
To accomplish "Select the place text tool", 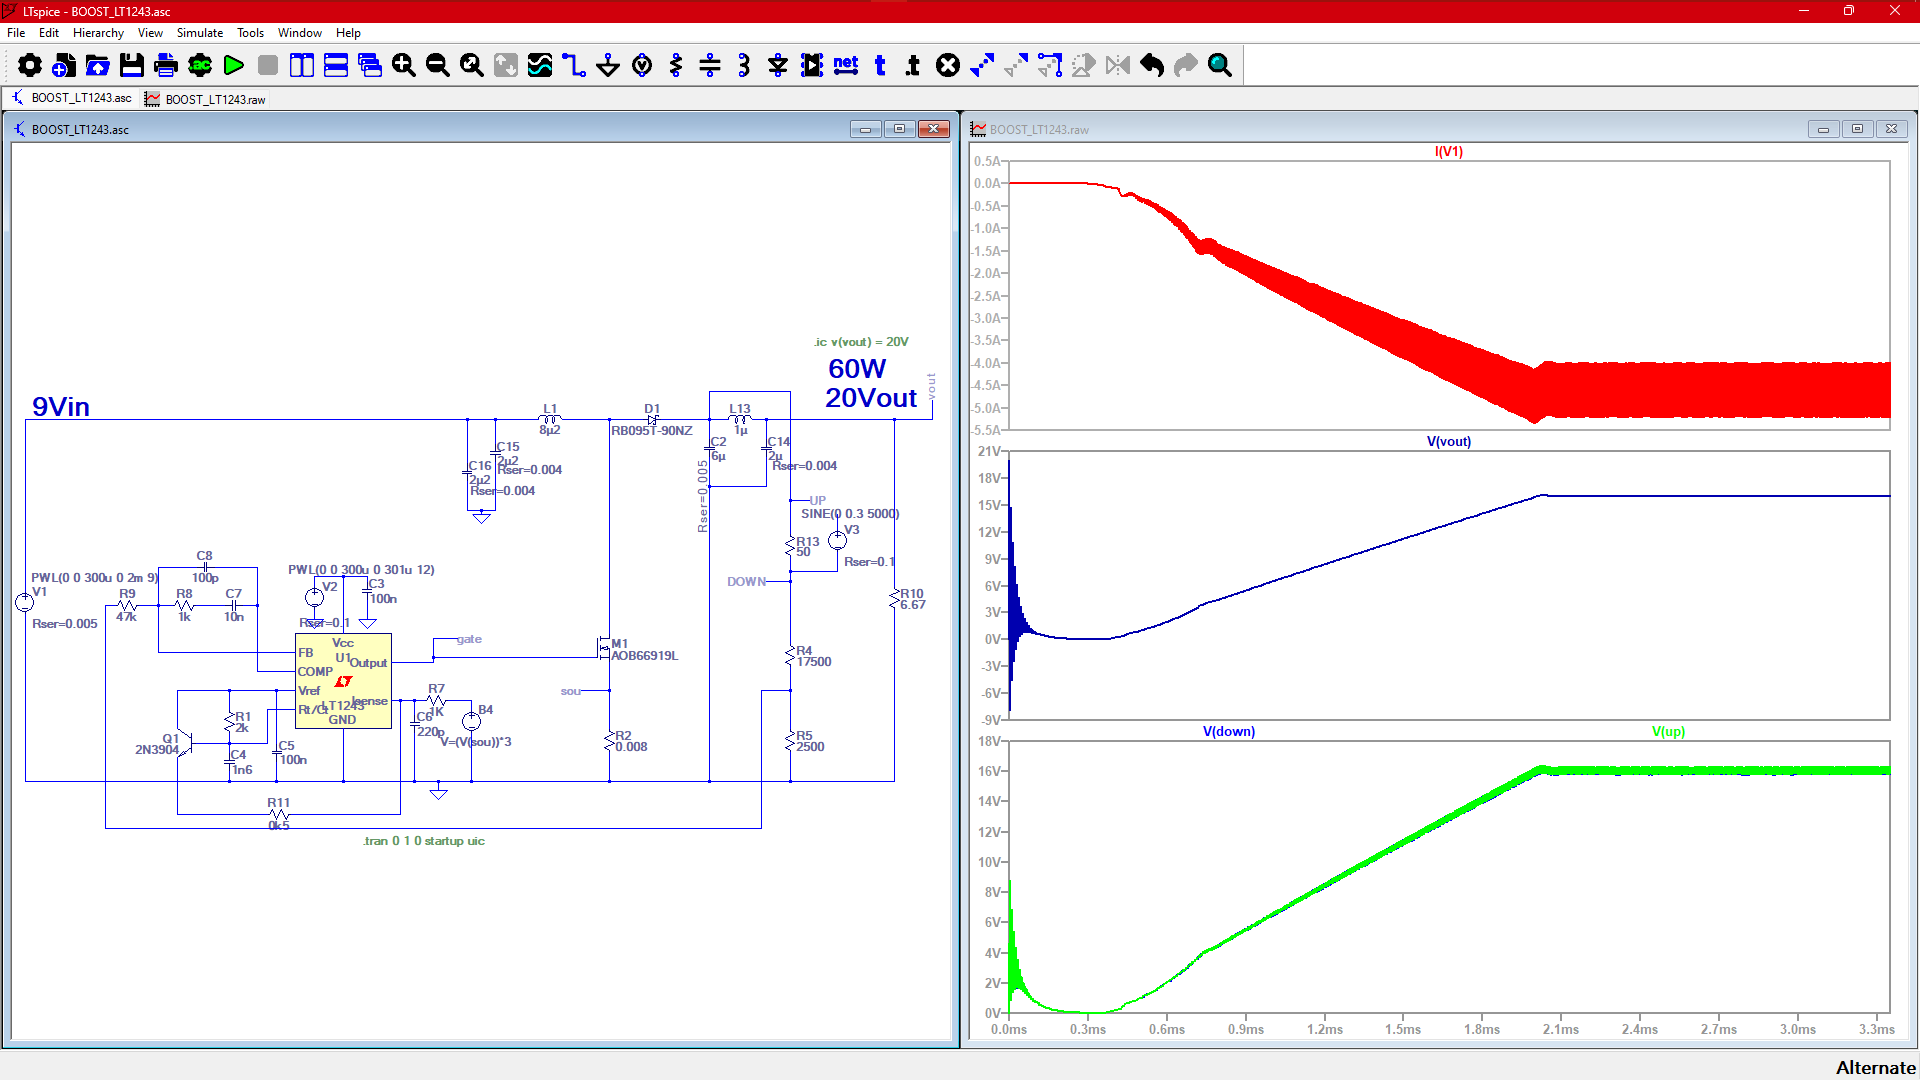I will (x=880, y=66).
